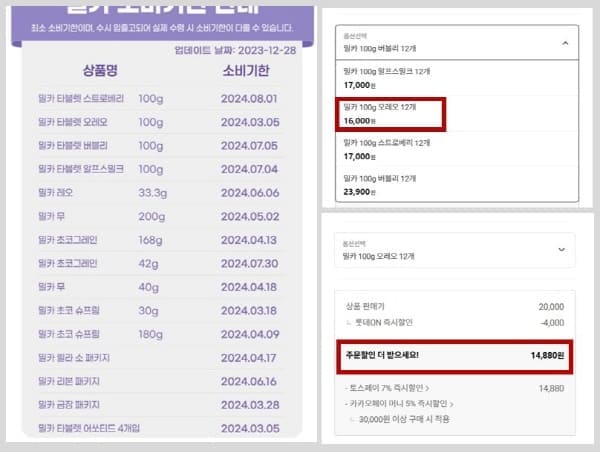
Task: Click the '밀카 타블렛 버블리' product name
Action: [x=73, y=146]
